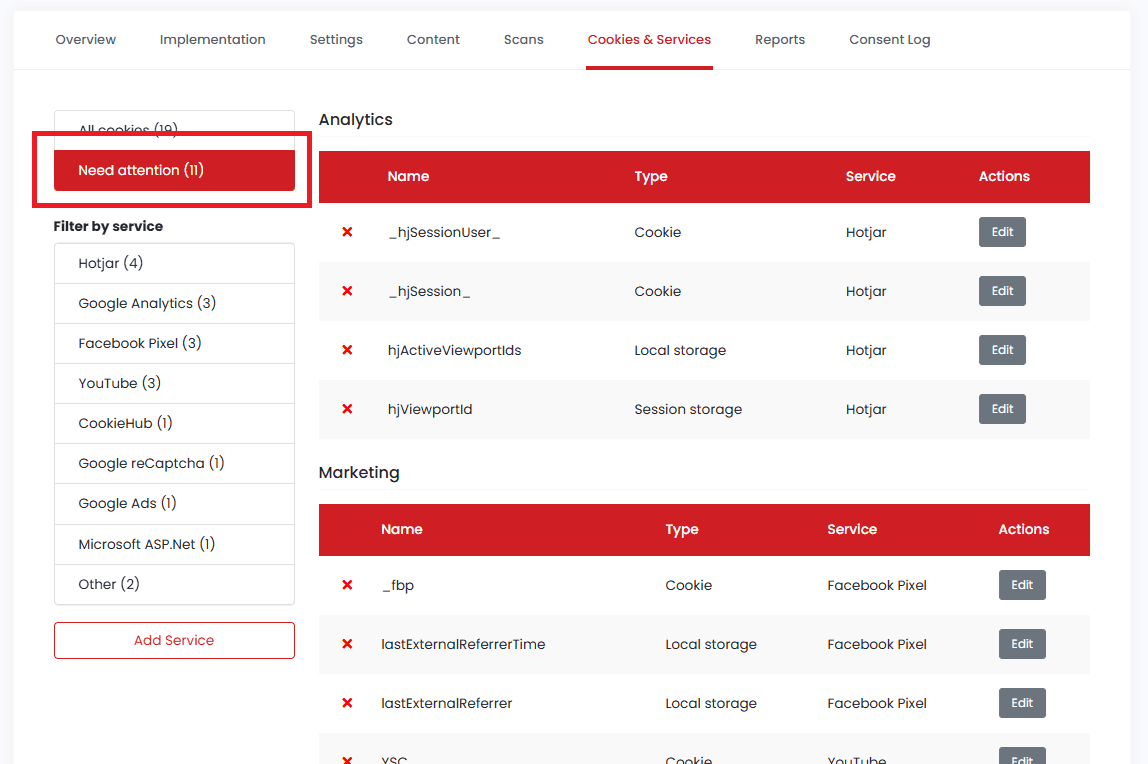Viewport: 1148px width, 764px height.
Task: Click the Marketing section heading
Action: [x=359, y=473]
